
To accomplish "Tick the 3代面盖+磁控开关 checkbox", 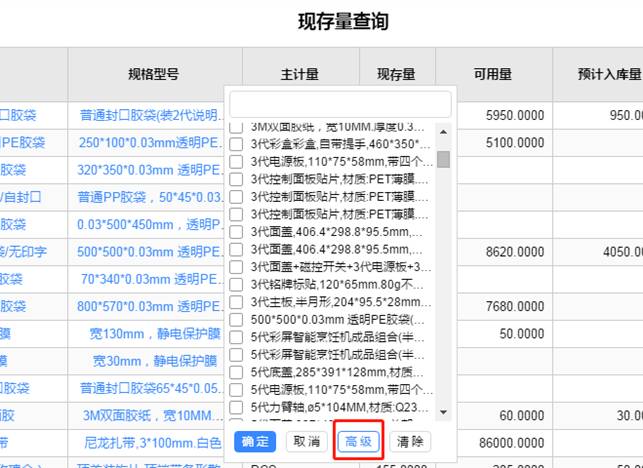I will click(236, 267).
